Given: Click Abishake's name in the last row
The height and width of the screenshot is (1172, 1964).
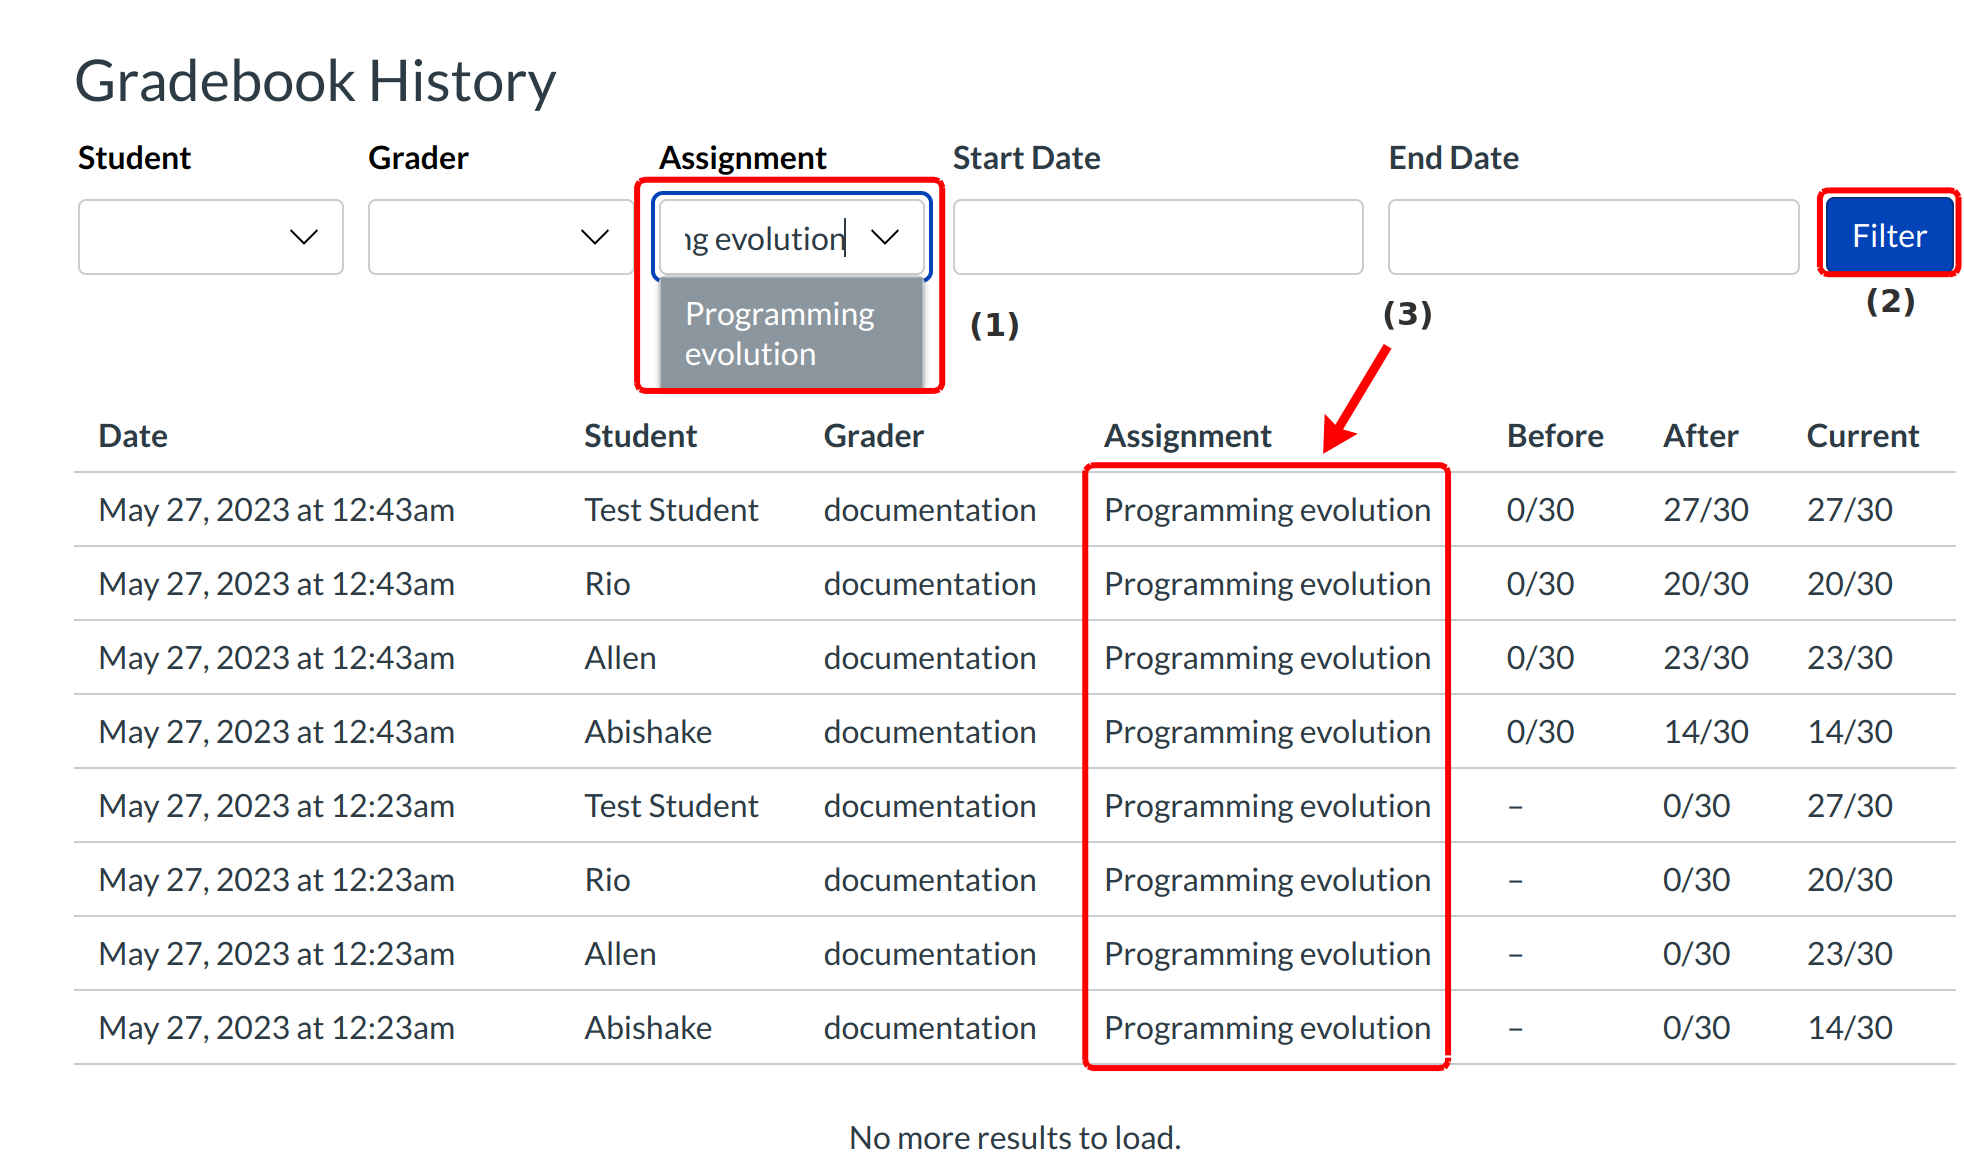Looking at the screenshot, I should click(x=648, y=1028).
